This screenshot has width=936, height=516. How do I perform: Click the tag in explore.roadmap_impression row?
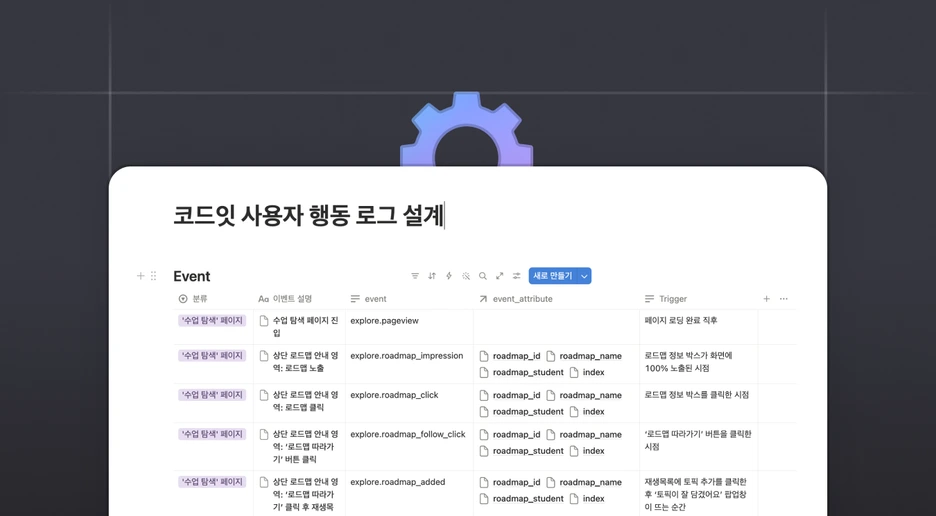point(212,355)
